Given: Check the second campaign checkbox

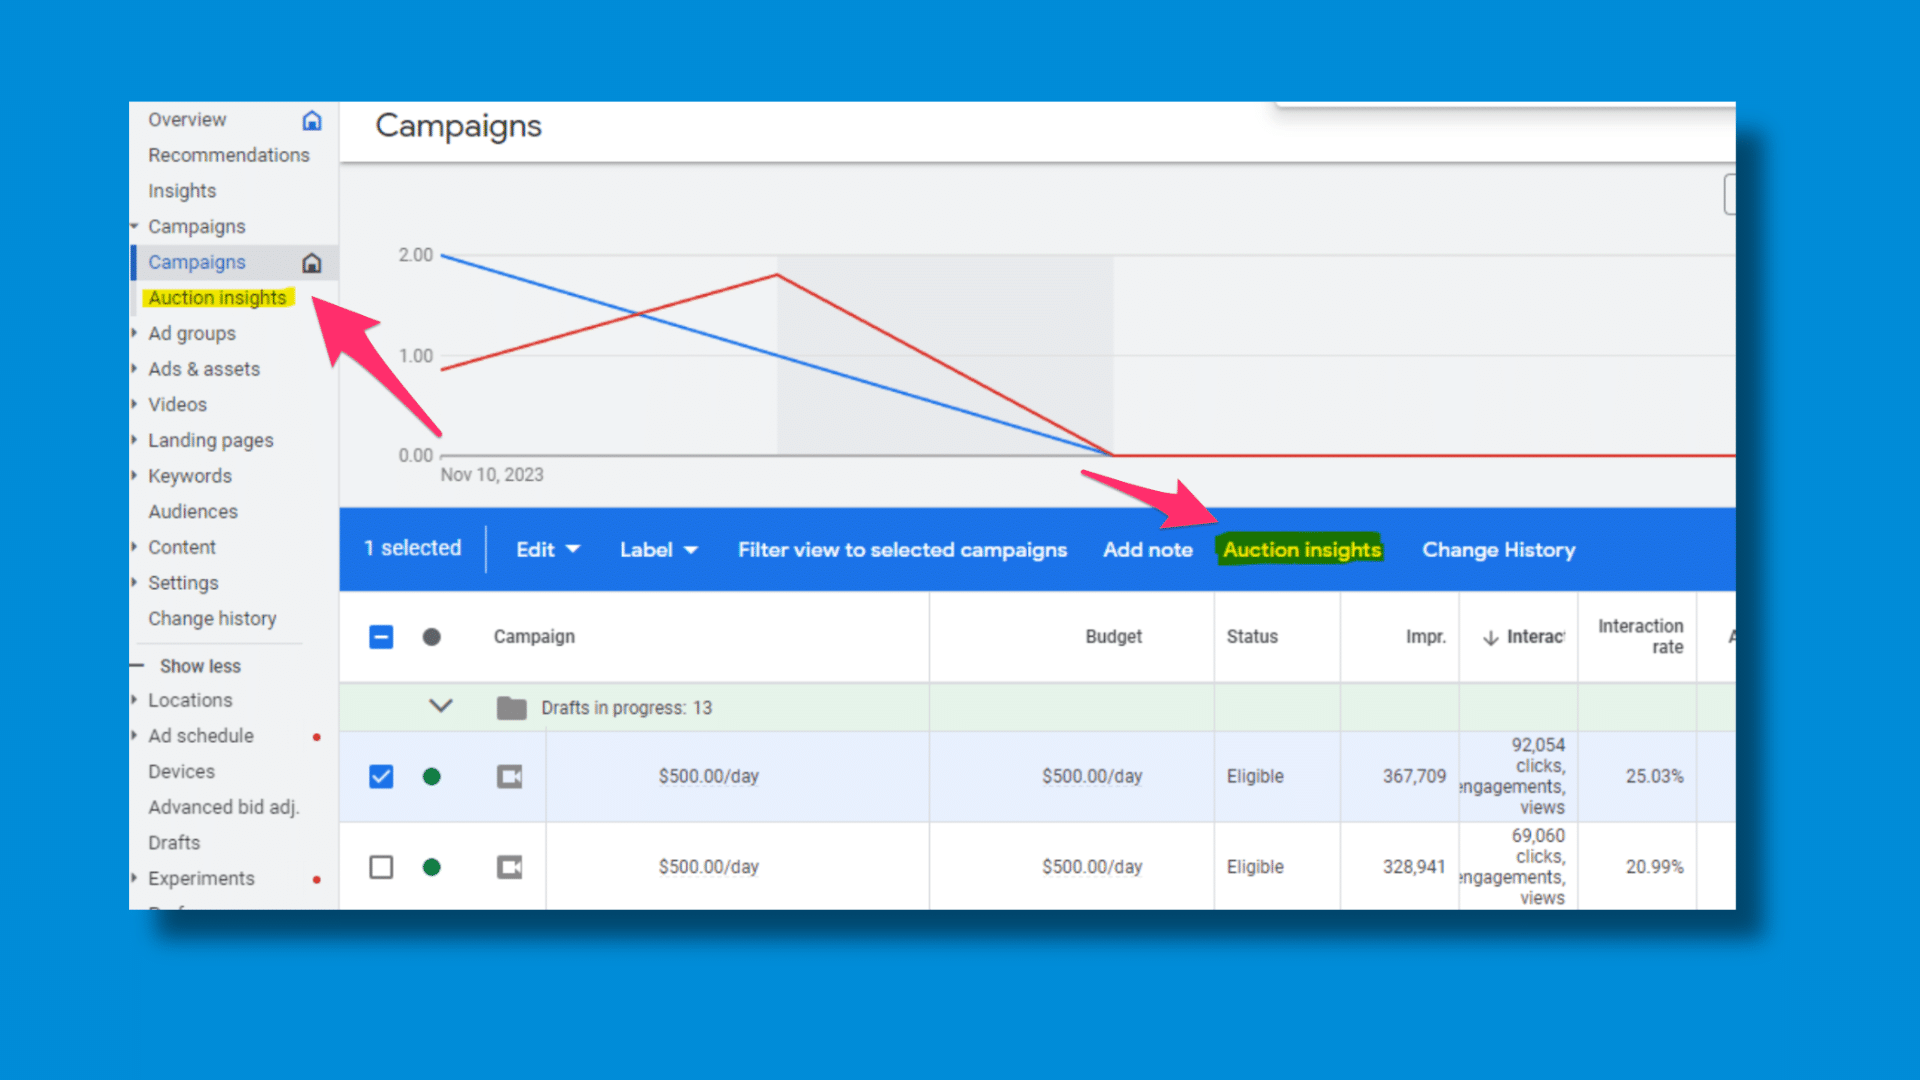Looking at the screenshot, I should pos(381,867).
